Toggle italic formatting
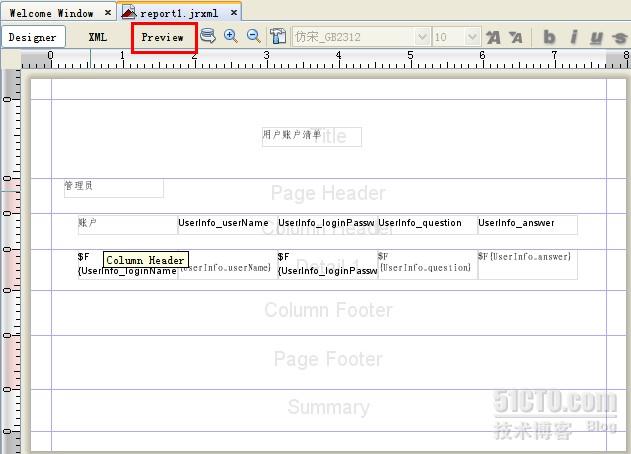This screenshot has width=631, height=454. coord(573,37)
